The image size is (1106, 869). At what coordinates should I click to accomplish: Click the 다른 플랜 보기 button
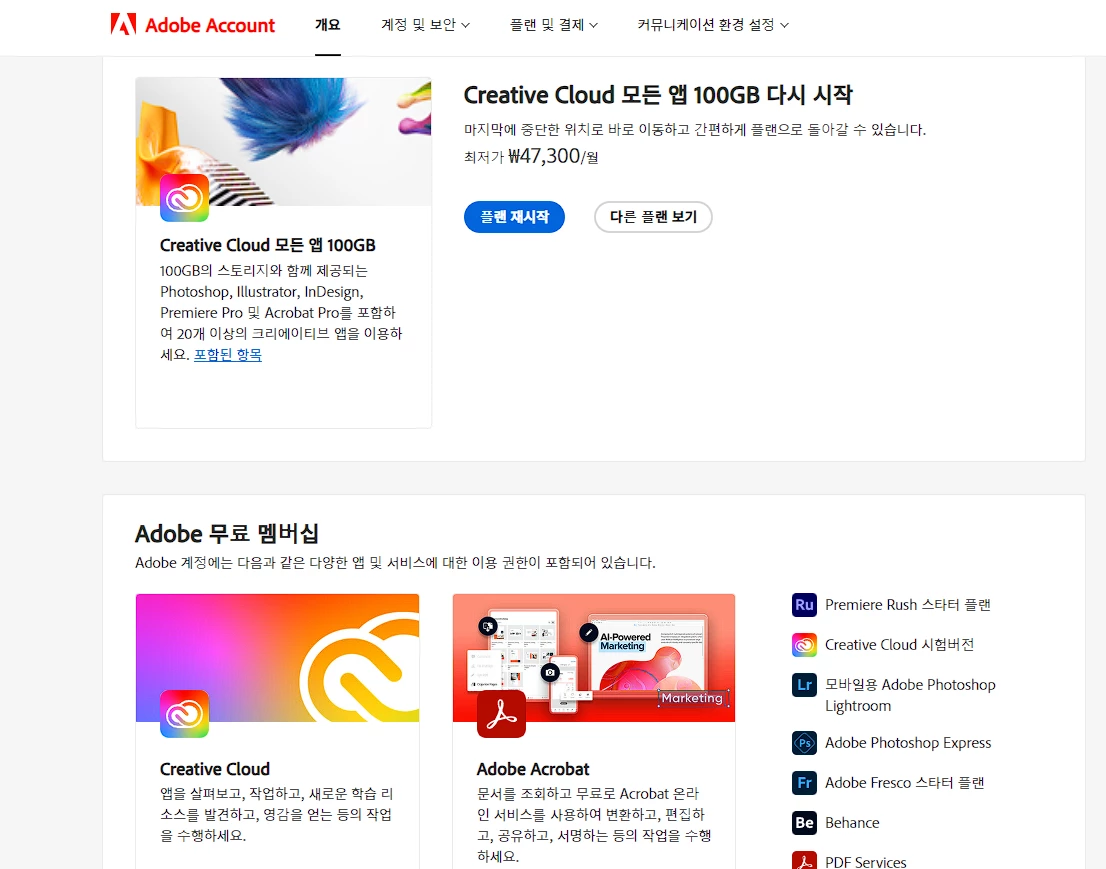653,217
